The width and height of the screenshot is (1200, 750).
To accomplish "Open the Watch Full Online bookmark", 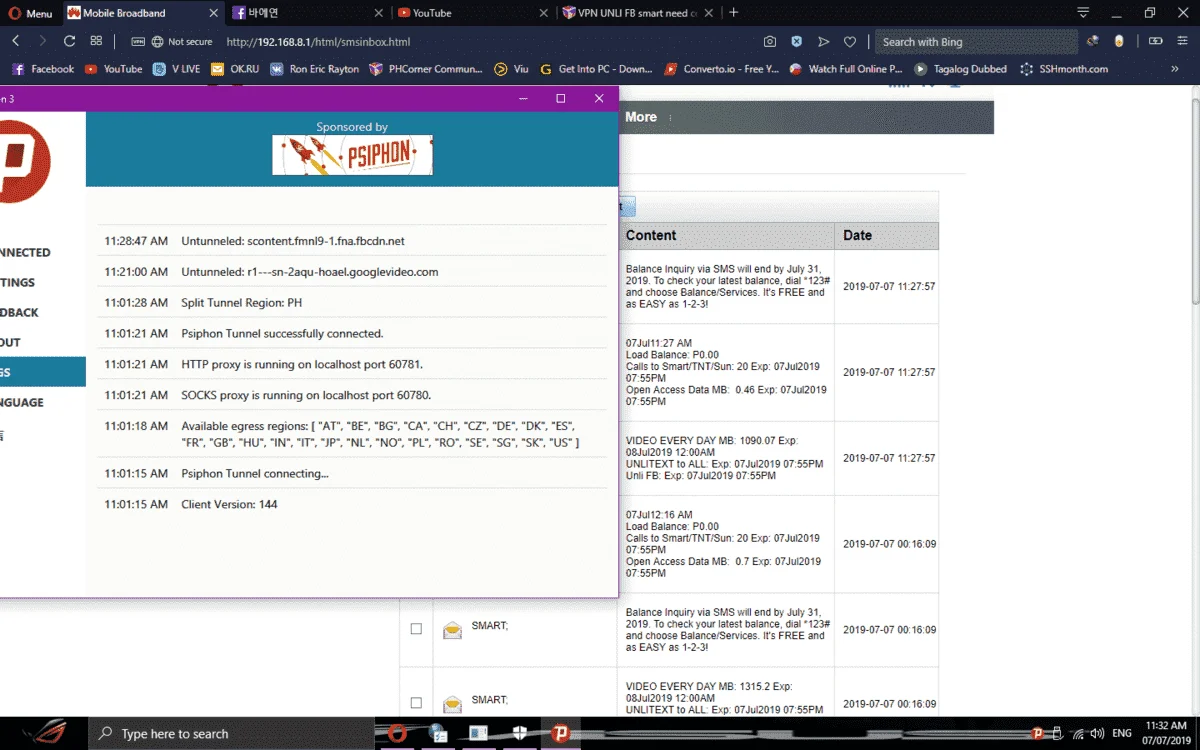I will point(845,69).
